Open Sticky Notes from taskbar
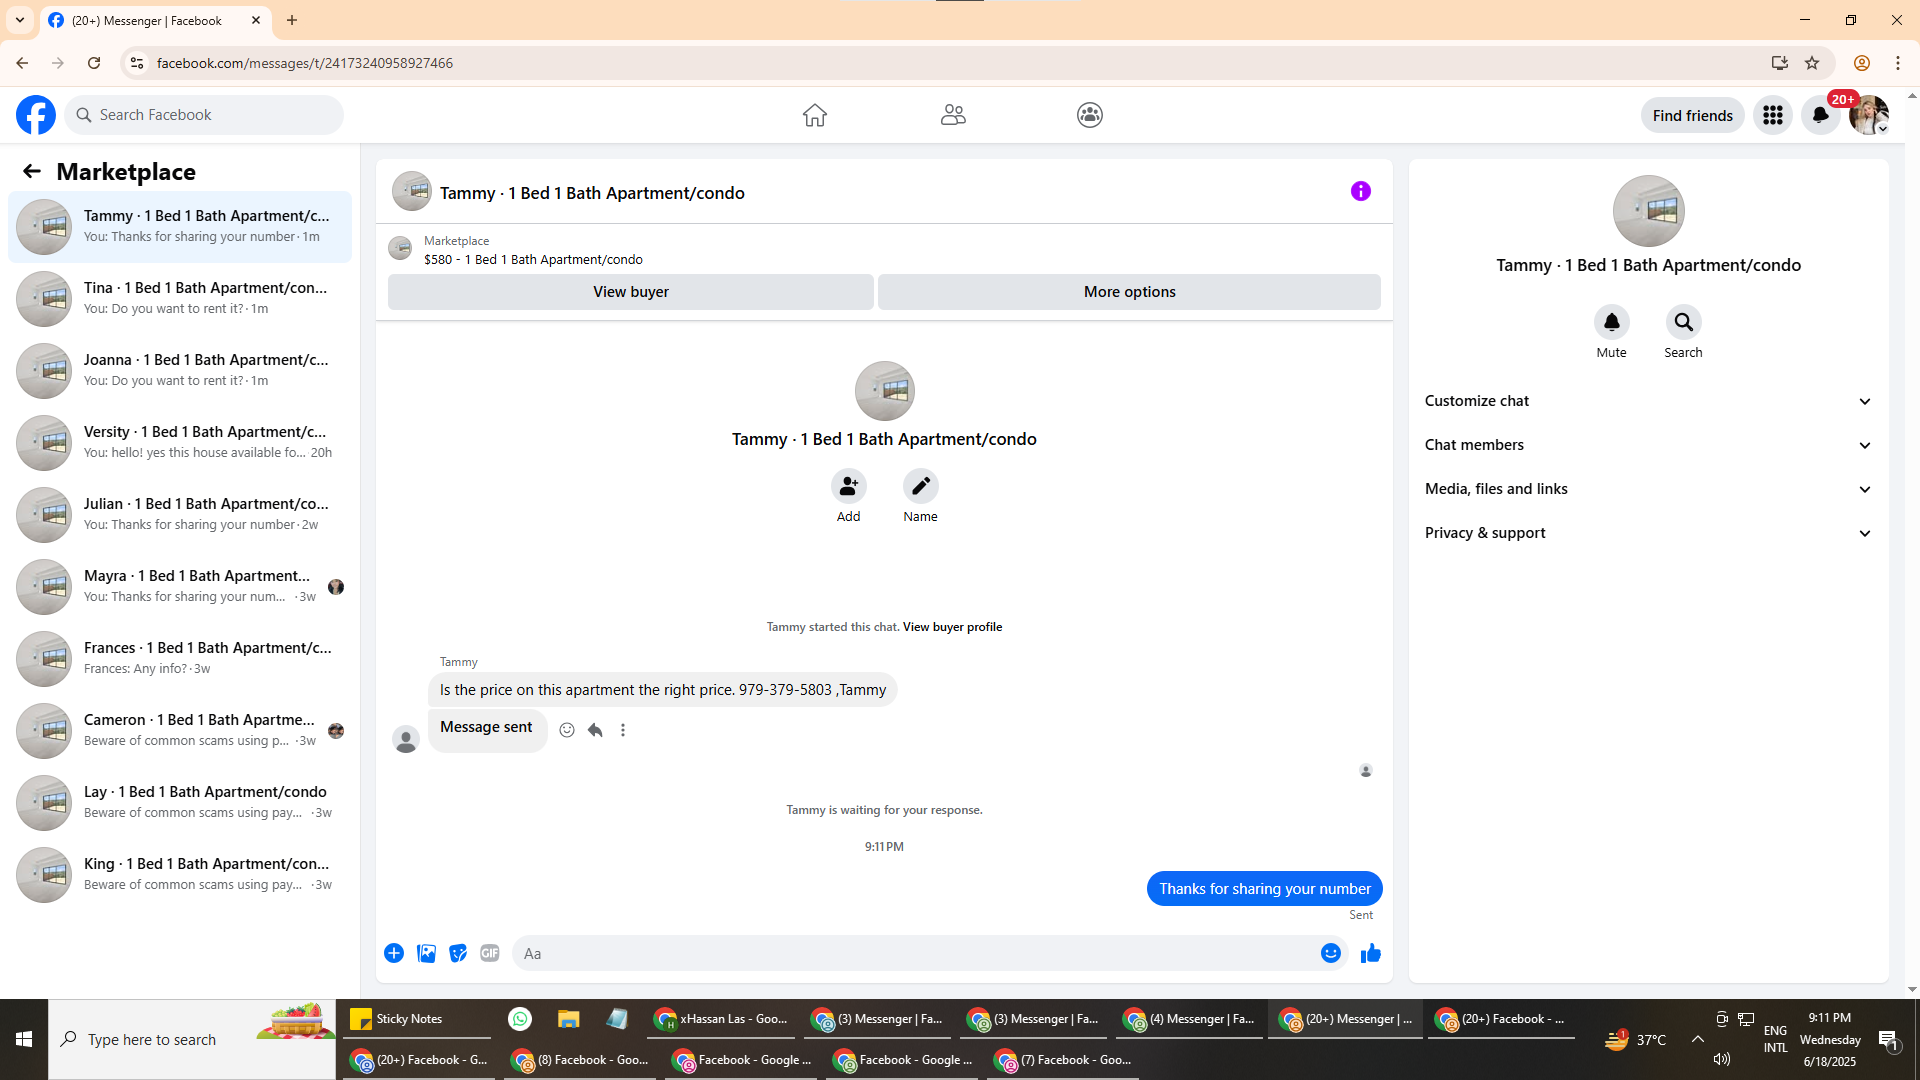This screenshot has height=1080, width=1920. (418, 1019)
